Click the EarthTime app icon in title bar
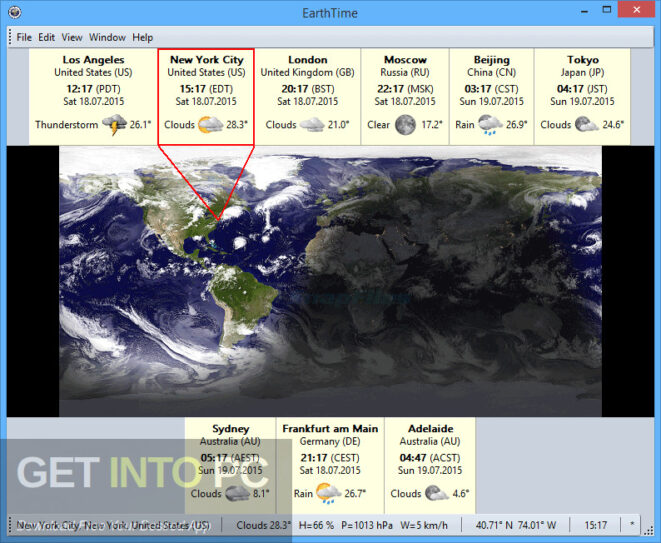Screen dimensions: 661x543 tap(15, 13)
